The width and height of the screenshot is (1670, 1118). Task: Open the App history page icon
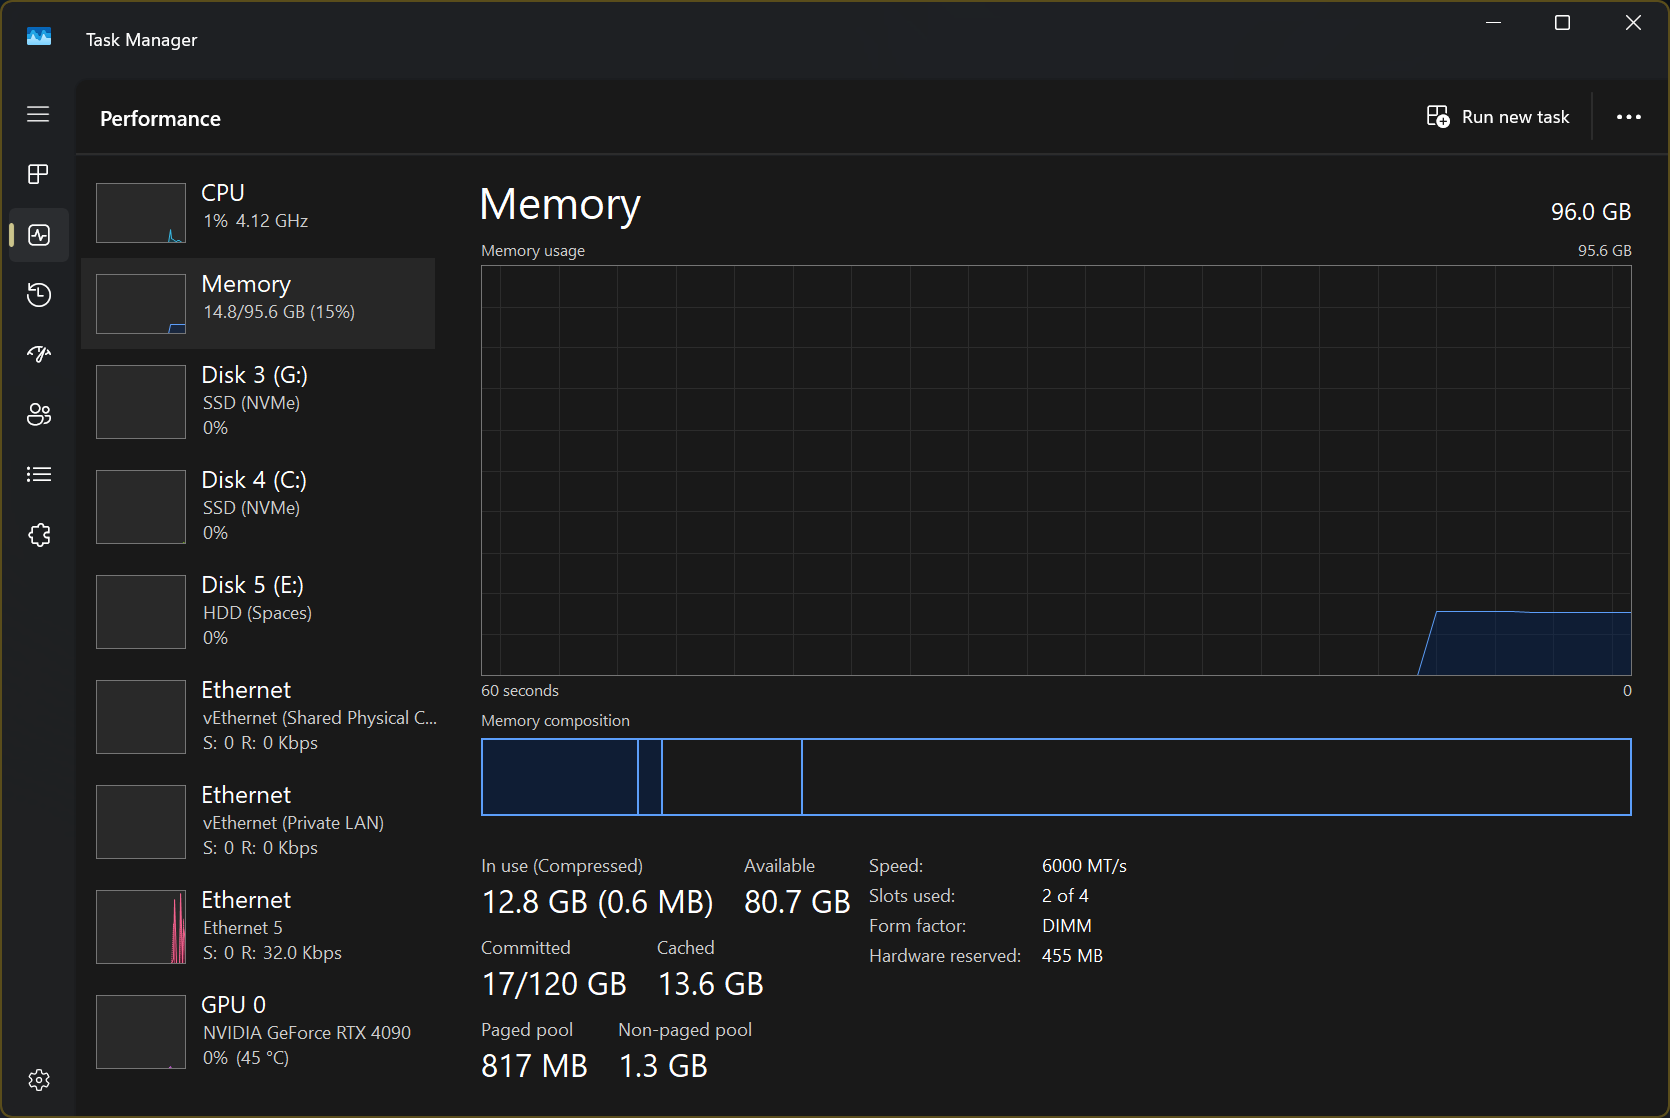click(x=38, y=295)
